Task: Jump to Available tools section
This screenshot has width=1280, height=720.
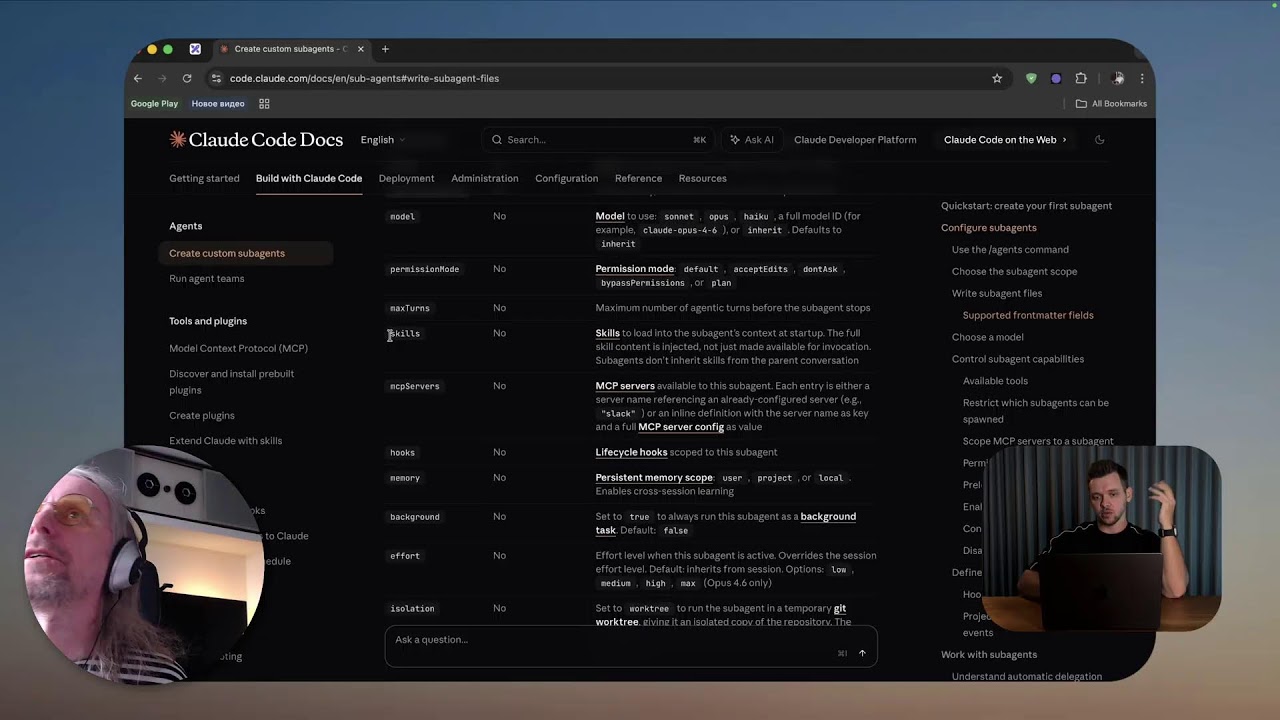Action: [995, 382]
